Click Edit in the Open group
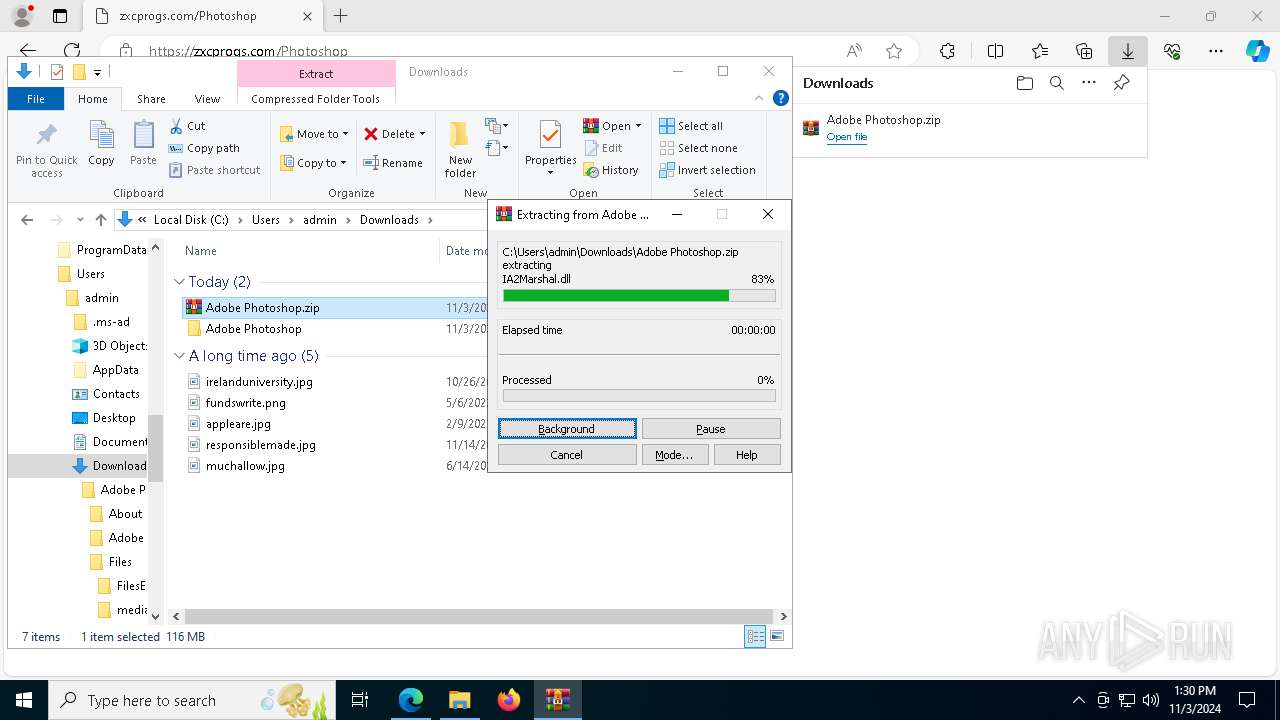1280x720 pixels. pyautogui.click(x=603, y=148)
